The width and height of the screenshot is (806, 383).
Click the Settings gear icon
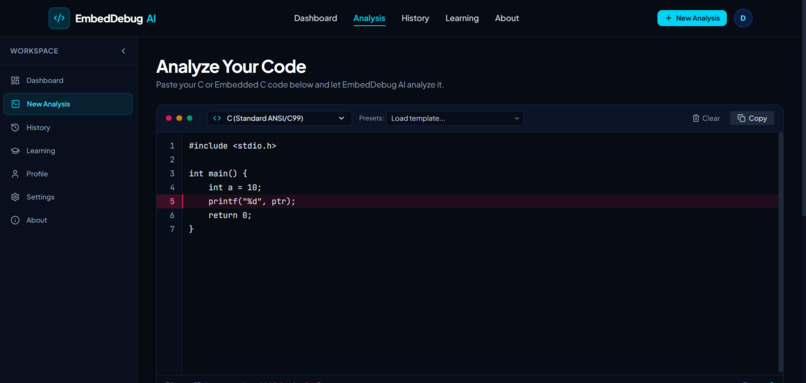pyautogui.click(x=15, y=197)
